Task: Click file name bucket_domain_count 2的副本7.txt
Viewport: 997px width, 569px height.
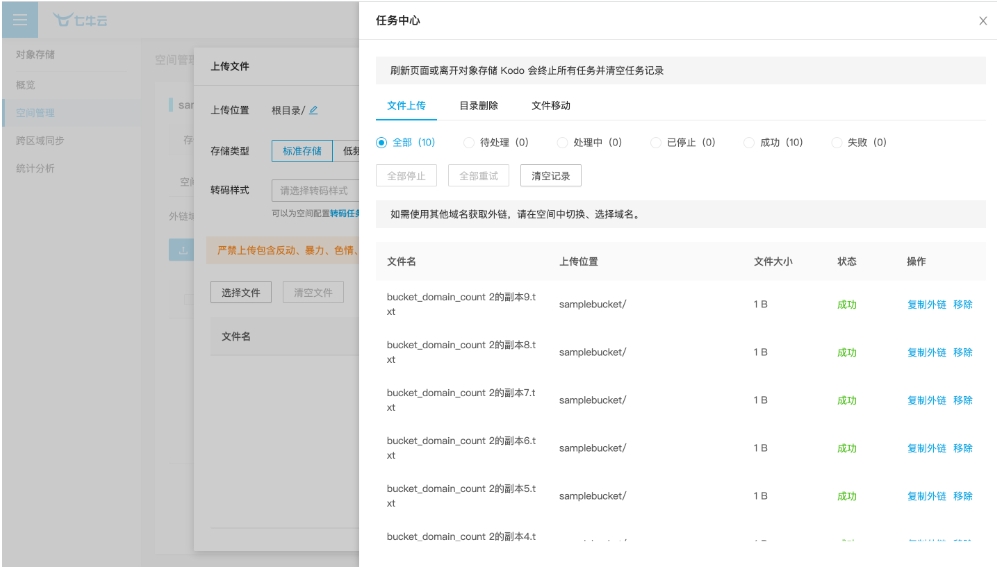Action: tap(461, 400)
